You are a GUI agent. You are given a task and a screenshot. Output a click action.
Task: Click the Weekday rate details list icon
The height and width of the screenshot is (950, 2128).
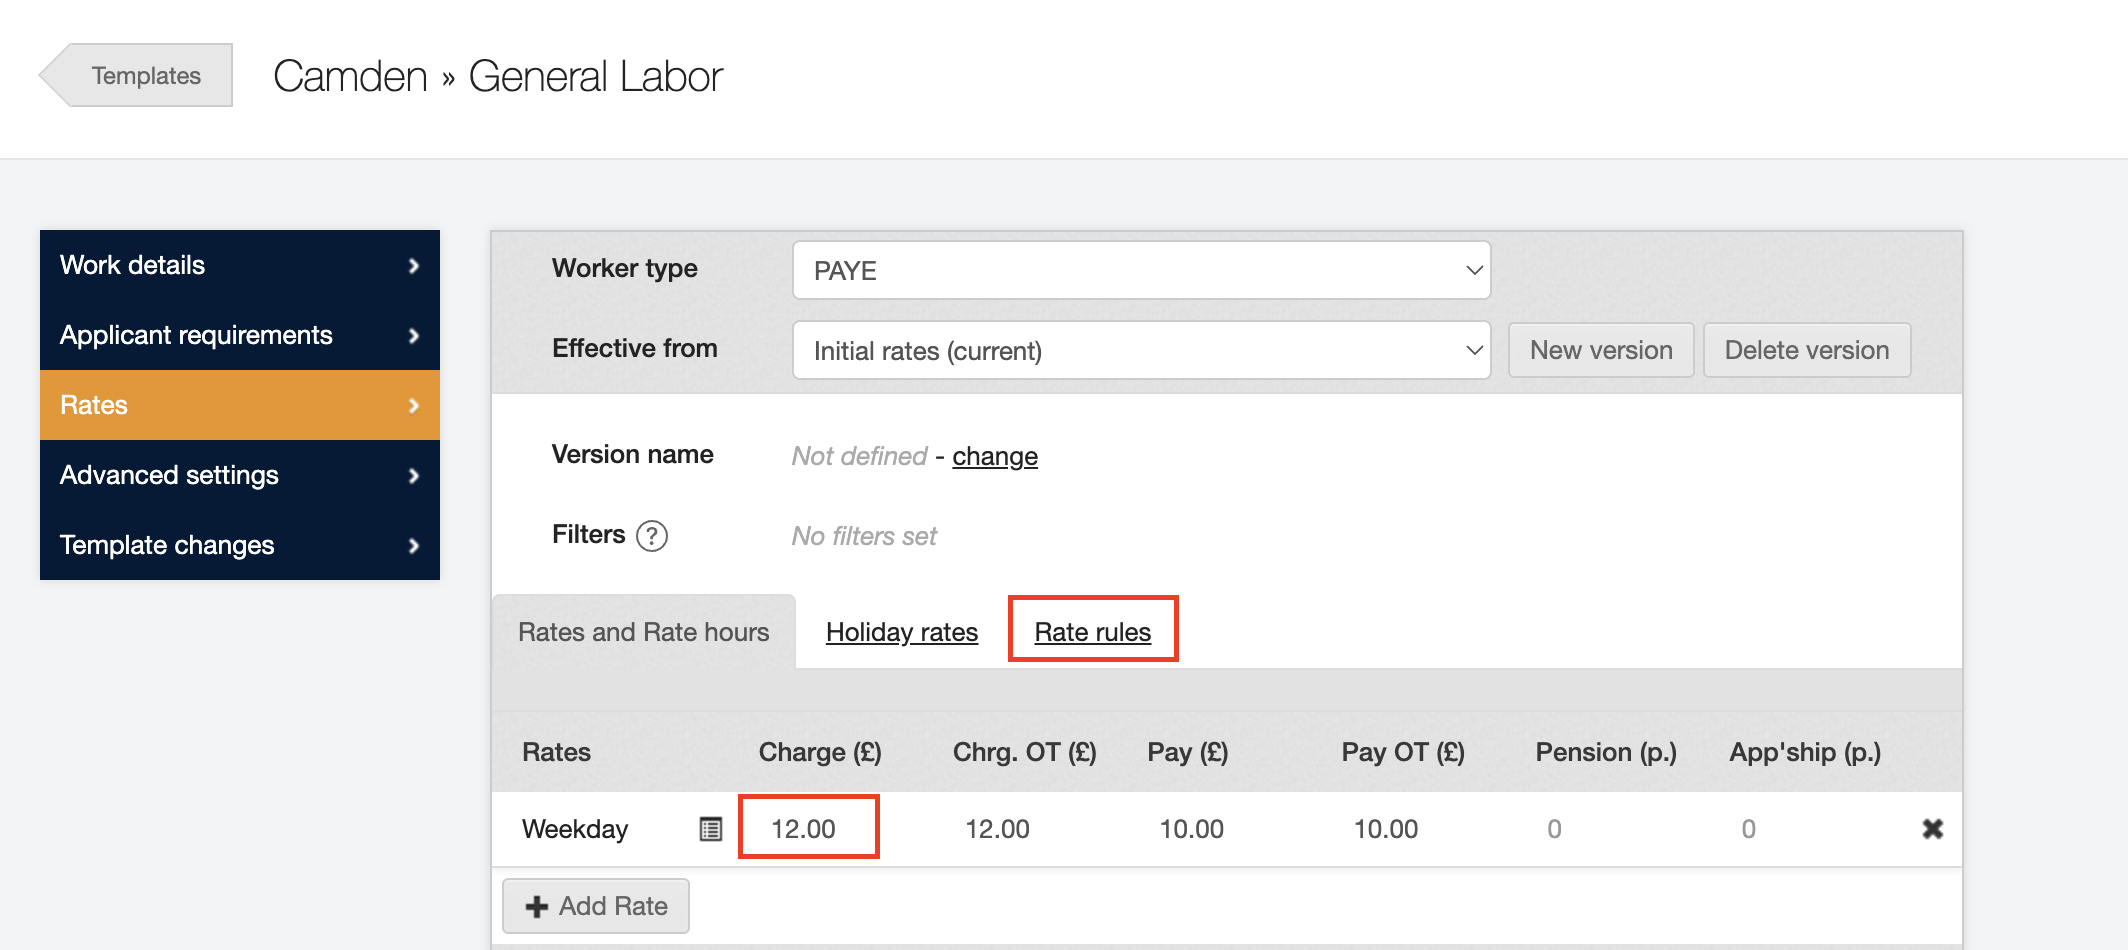click(710, 829)
